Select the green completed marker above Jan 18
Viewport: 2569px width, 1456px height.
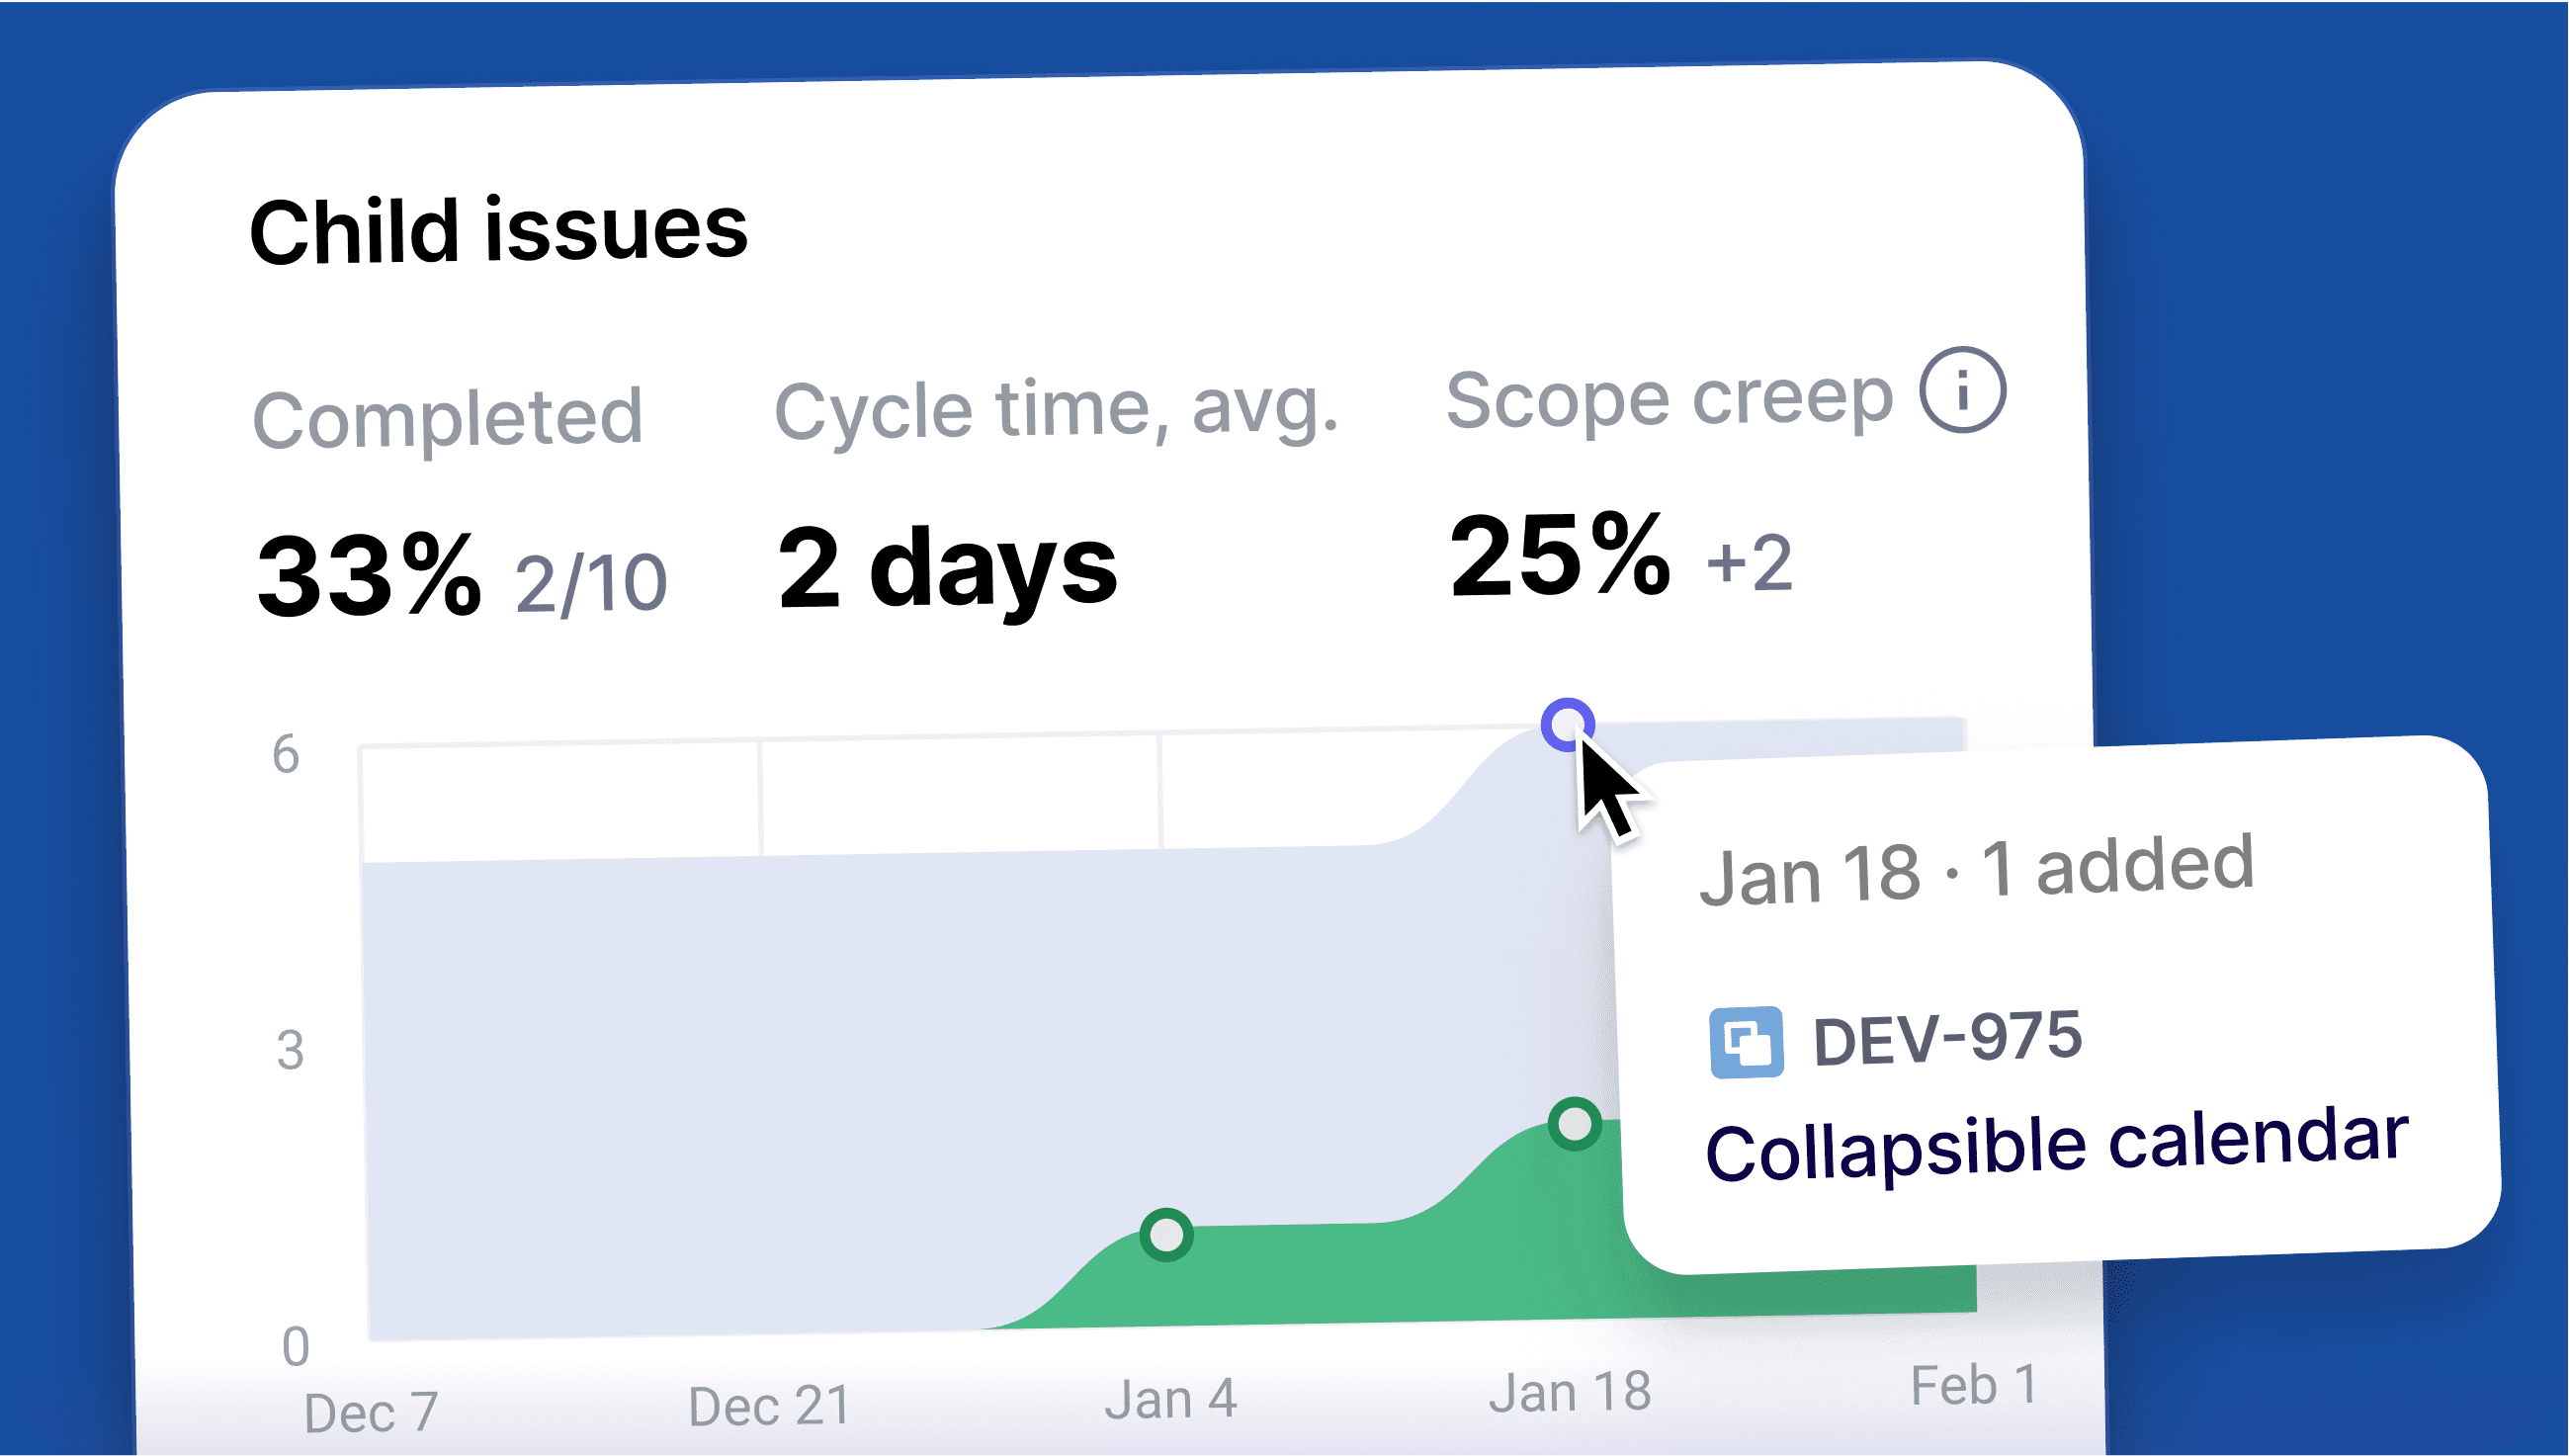point(1574,1124)
